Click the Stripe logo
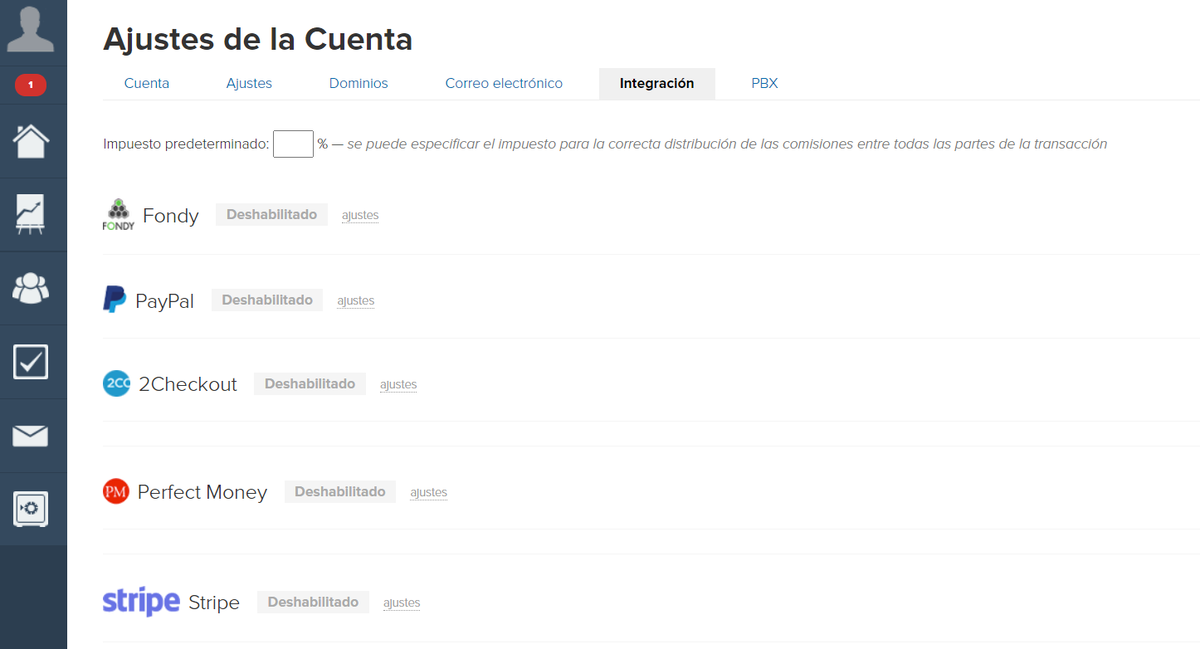 [x=141, y=602]
